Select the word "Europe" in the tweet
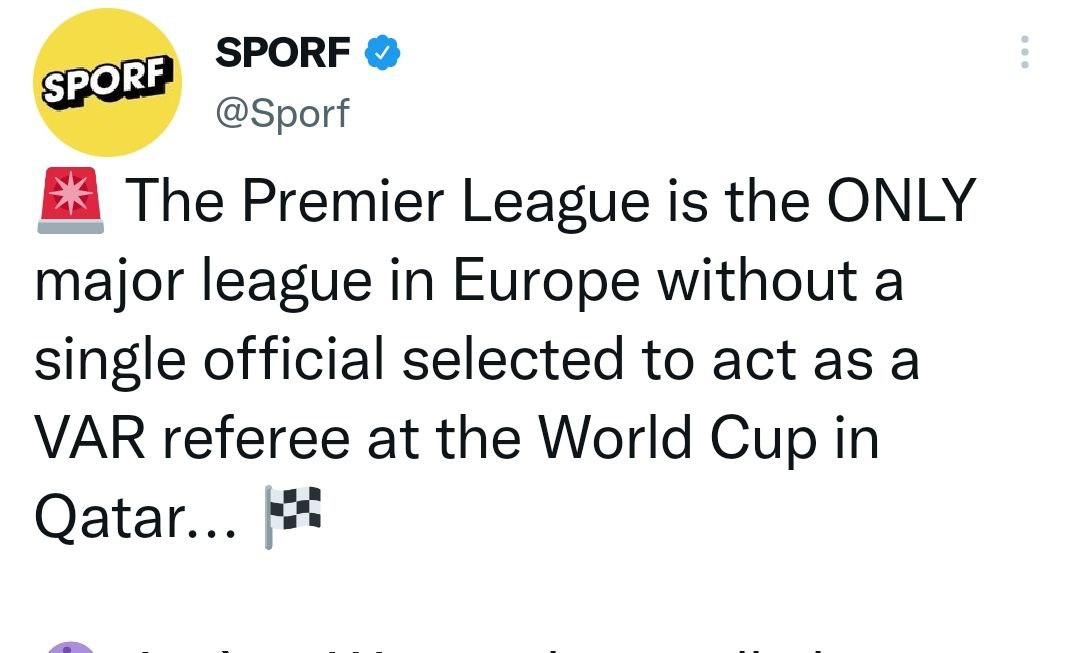 546,281
